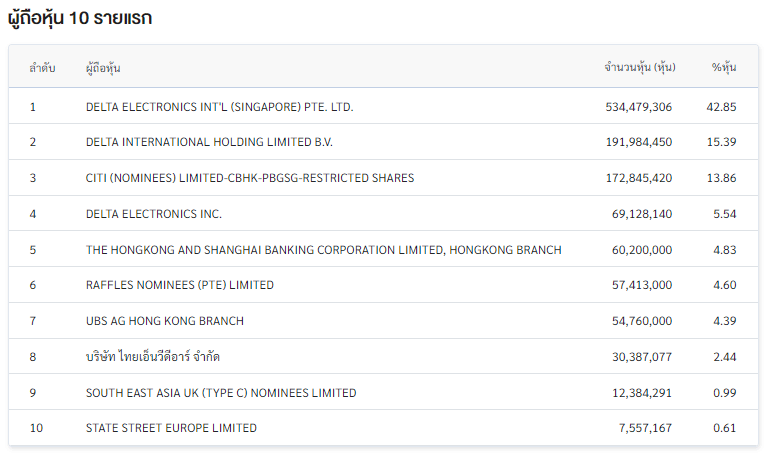Viewport: 766px width, 455px height.
Task: Select State Street Europe Limited
Action: pyautogui.click(x=171, y=428)
